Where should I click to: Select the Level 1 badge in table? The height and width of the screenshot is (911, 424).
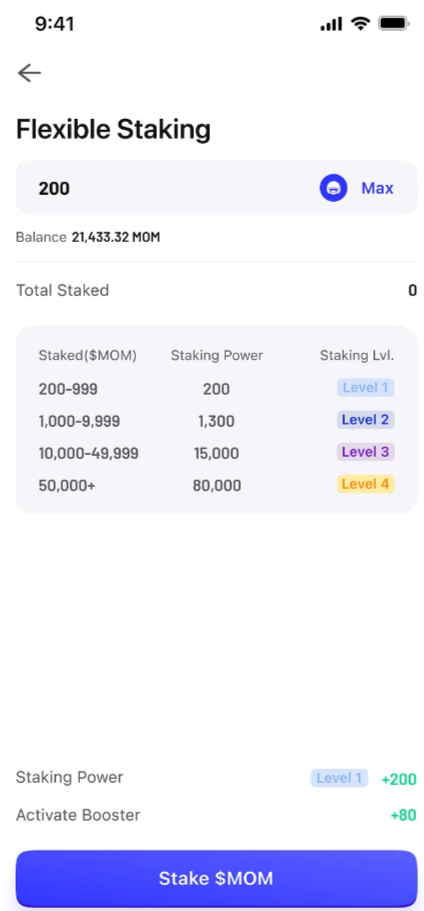(x=365, y=388)
